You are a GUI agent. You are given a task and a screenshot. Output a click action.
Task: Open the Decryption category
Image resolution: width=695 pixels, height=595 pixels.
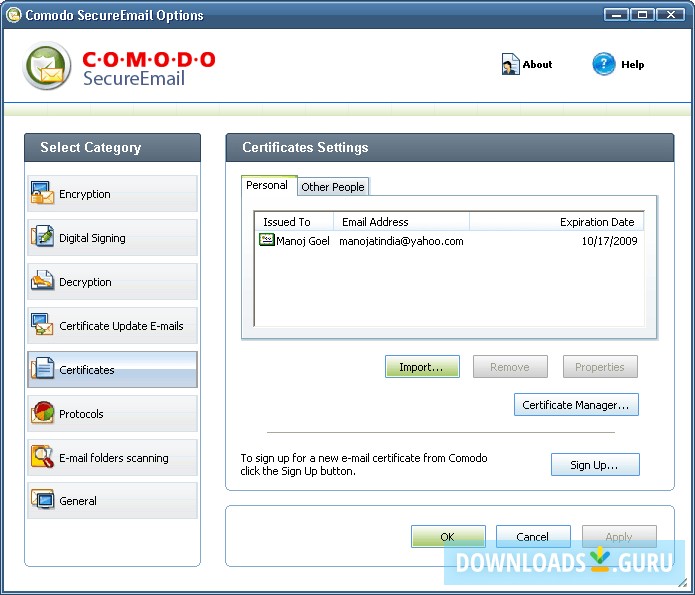coord(112,282)
